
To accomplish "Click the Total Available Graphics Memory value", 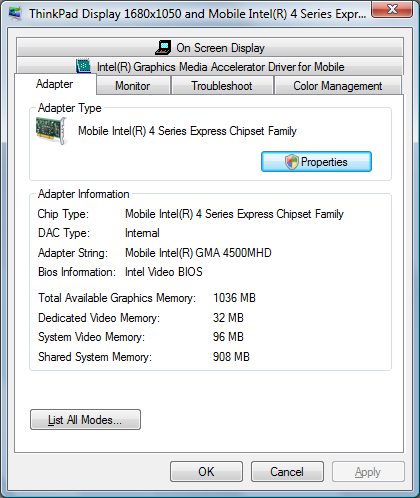I will [x=234, y=298].
